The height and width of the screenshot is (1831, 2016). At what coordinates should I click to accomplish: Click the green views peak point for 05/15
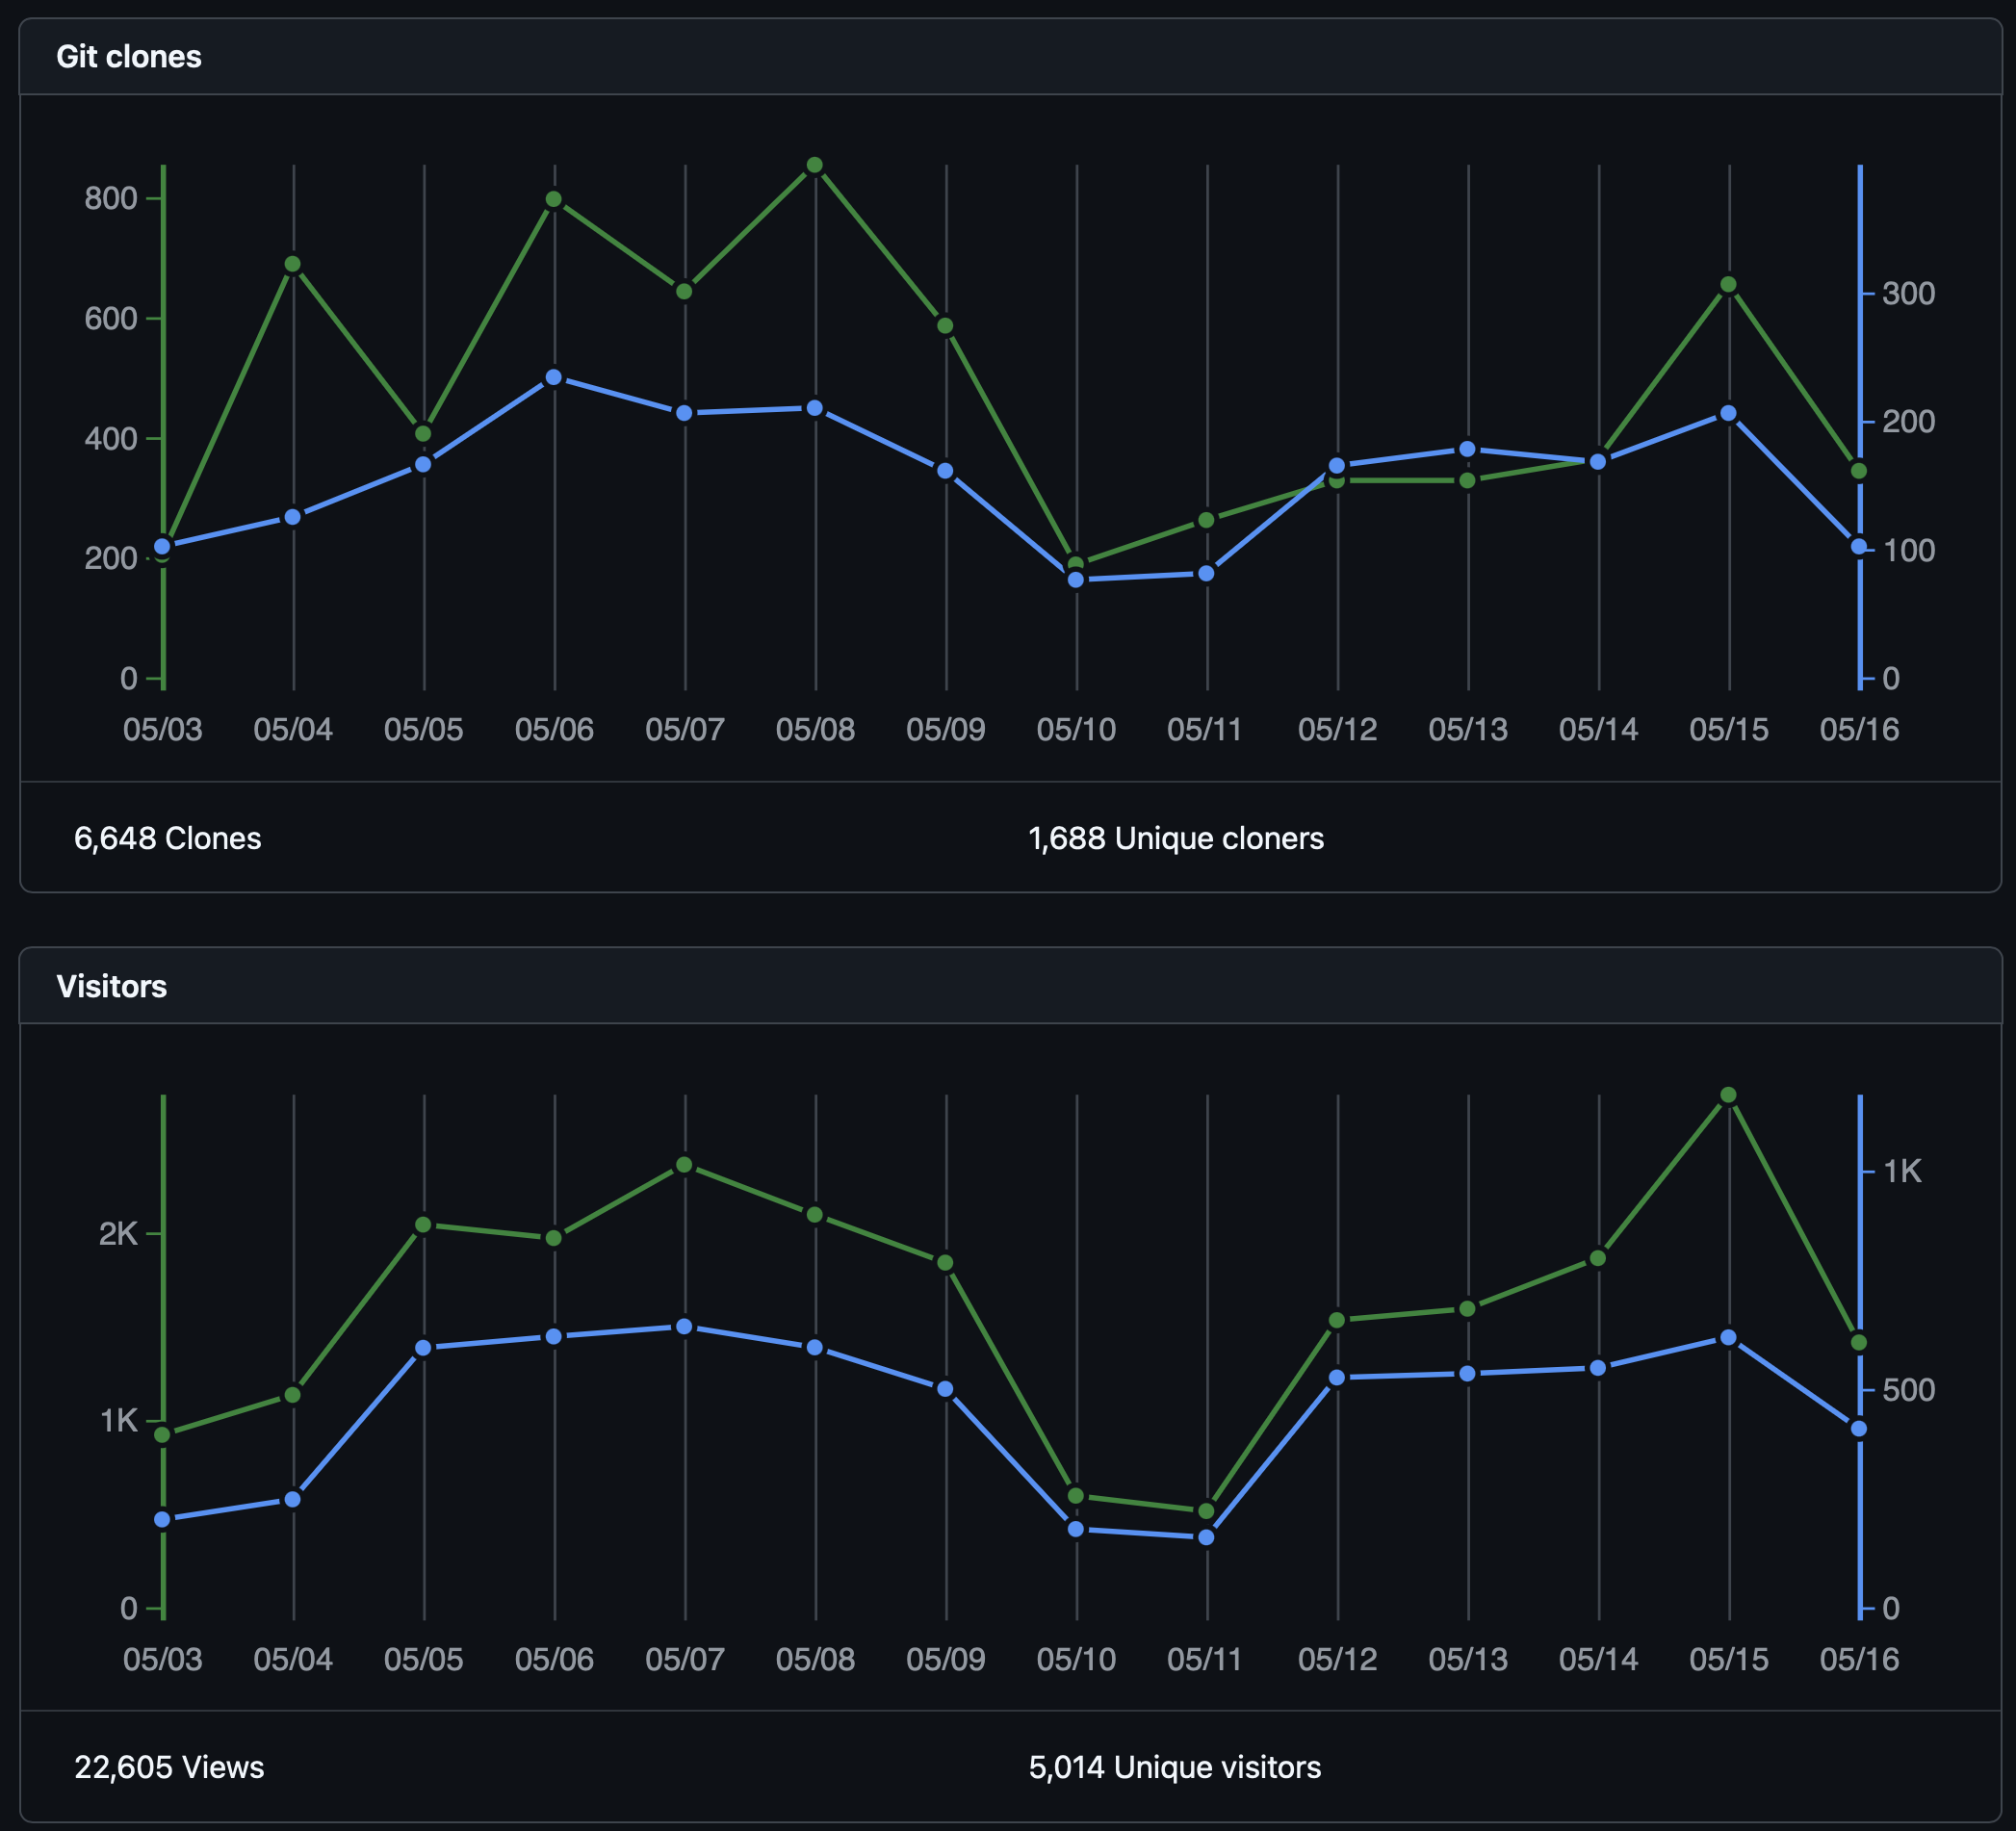[x=1728, y=1095]
